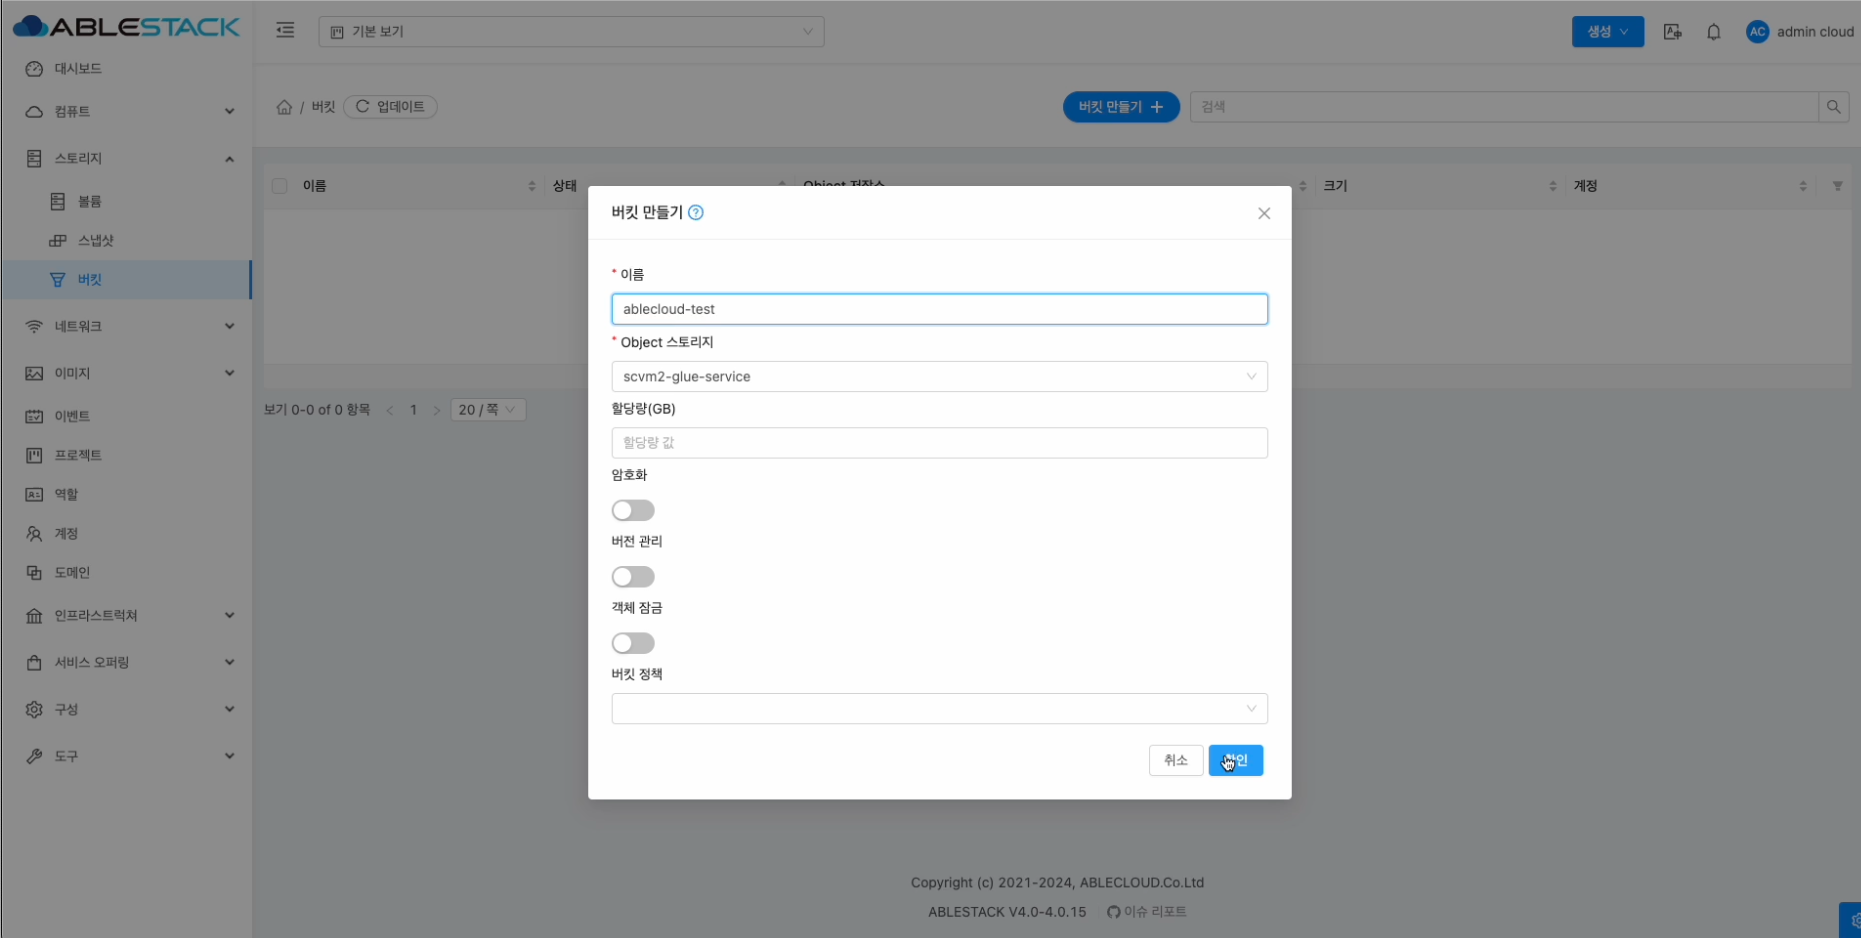Enable the 암호화 encryption toggle
Screen dimensions: 1861x938
coord(633,510)
